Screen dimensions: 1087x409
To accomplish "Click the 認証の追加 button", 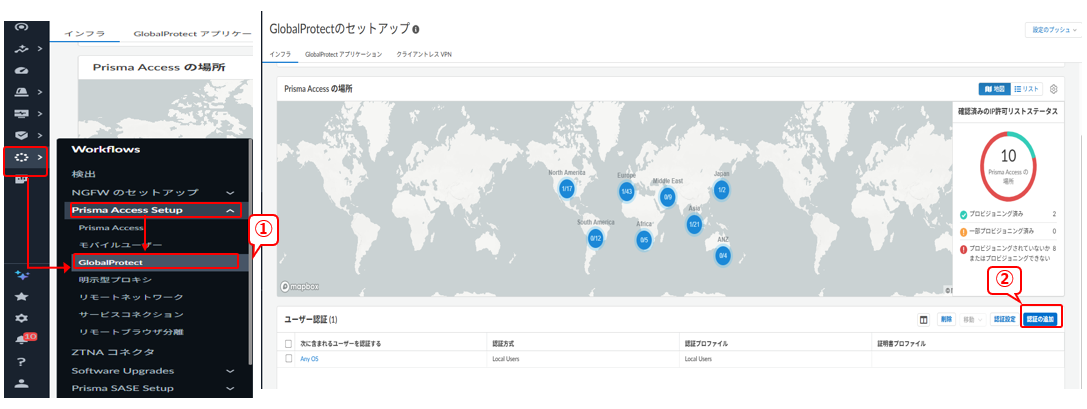I will coord(1040,319).
